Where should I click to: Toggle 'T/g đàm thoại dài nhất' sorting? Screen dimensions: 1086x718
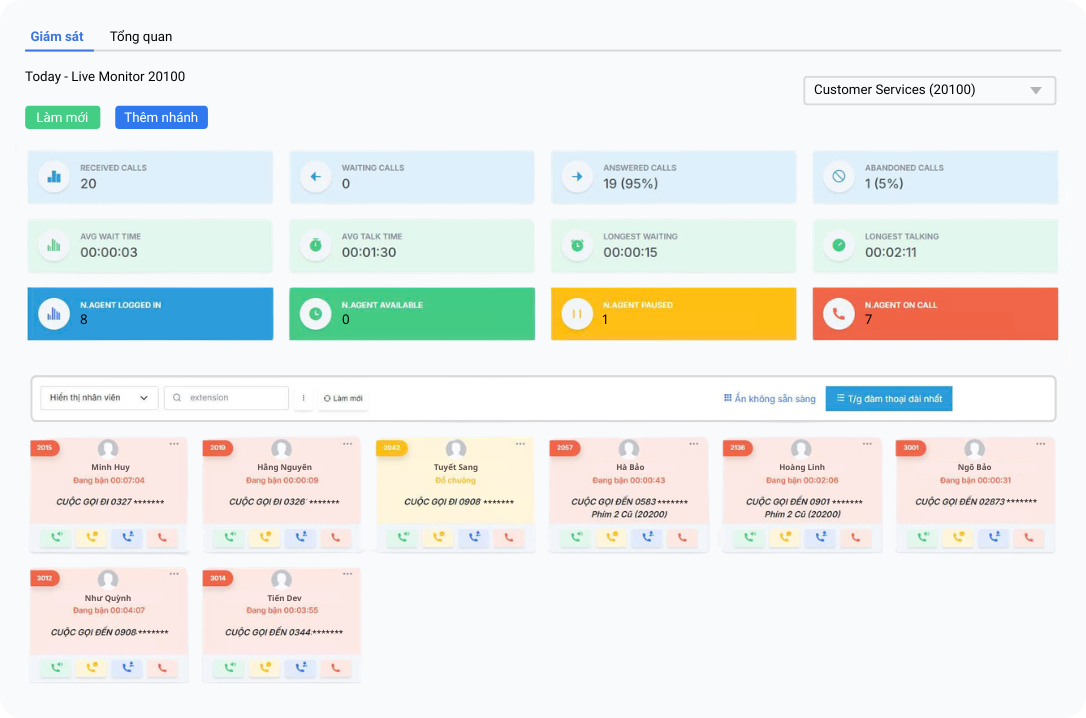(x=889, y=398)
